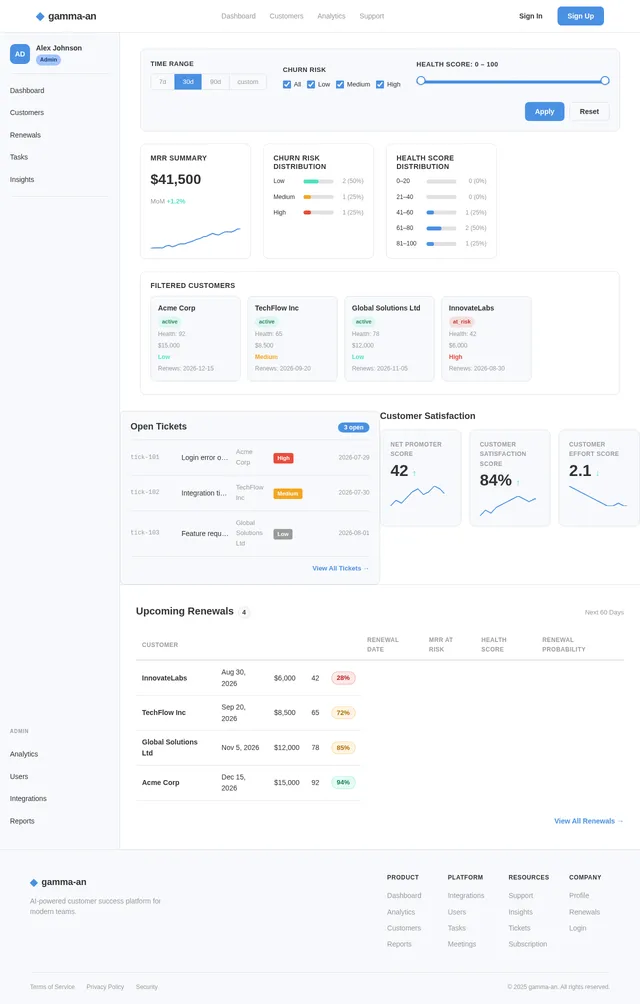The height and width of the screenshot is (1004, 640).
Task: Click the Reset filters button
Action: 589,111
